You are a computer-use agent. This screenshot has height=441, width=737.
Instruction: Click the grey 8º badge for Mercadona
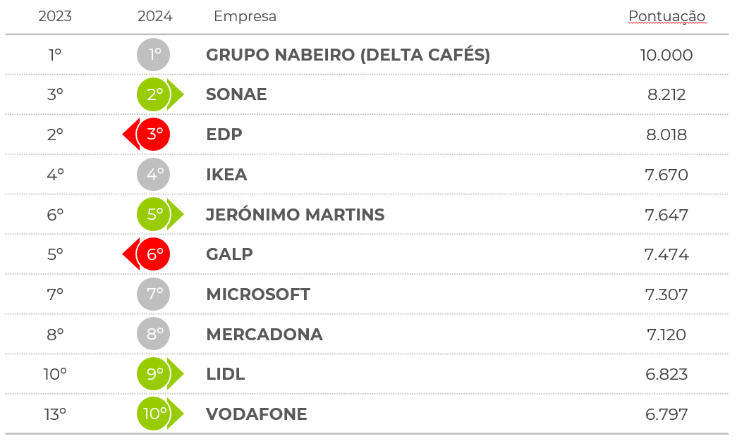tap(154, 334)
